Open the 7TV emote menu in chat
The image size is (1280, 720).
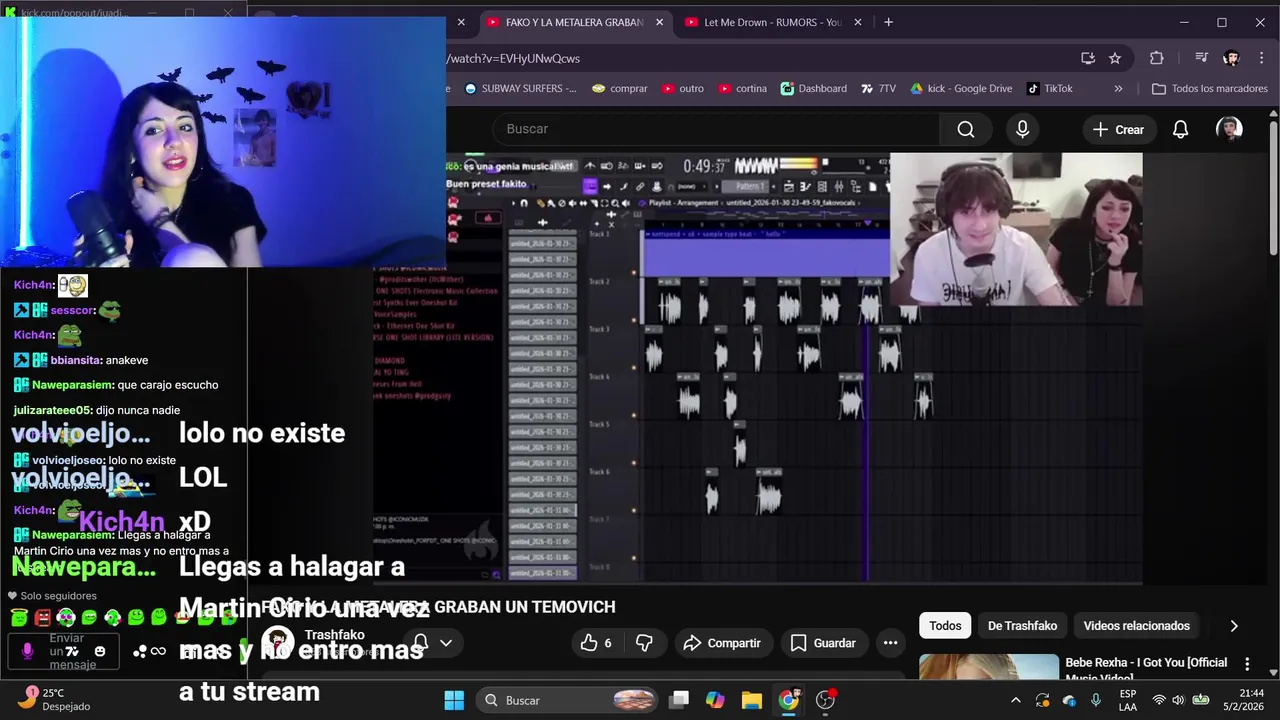click(x=72, y=651)
